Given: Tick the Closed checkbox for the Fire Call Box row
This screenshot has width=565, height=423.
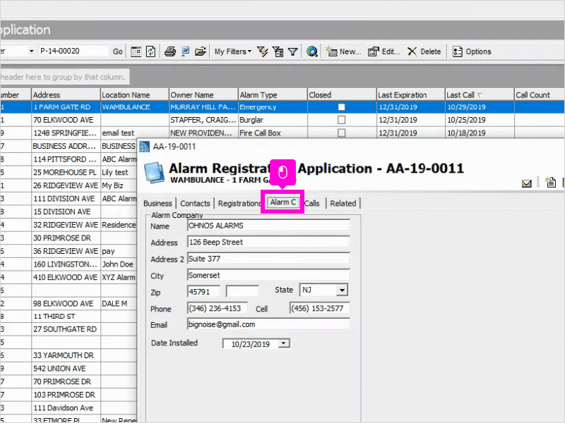Looking at the screenshot, I should (341, 133).
